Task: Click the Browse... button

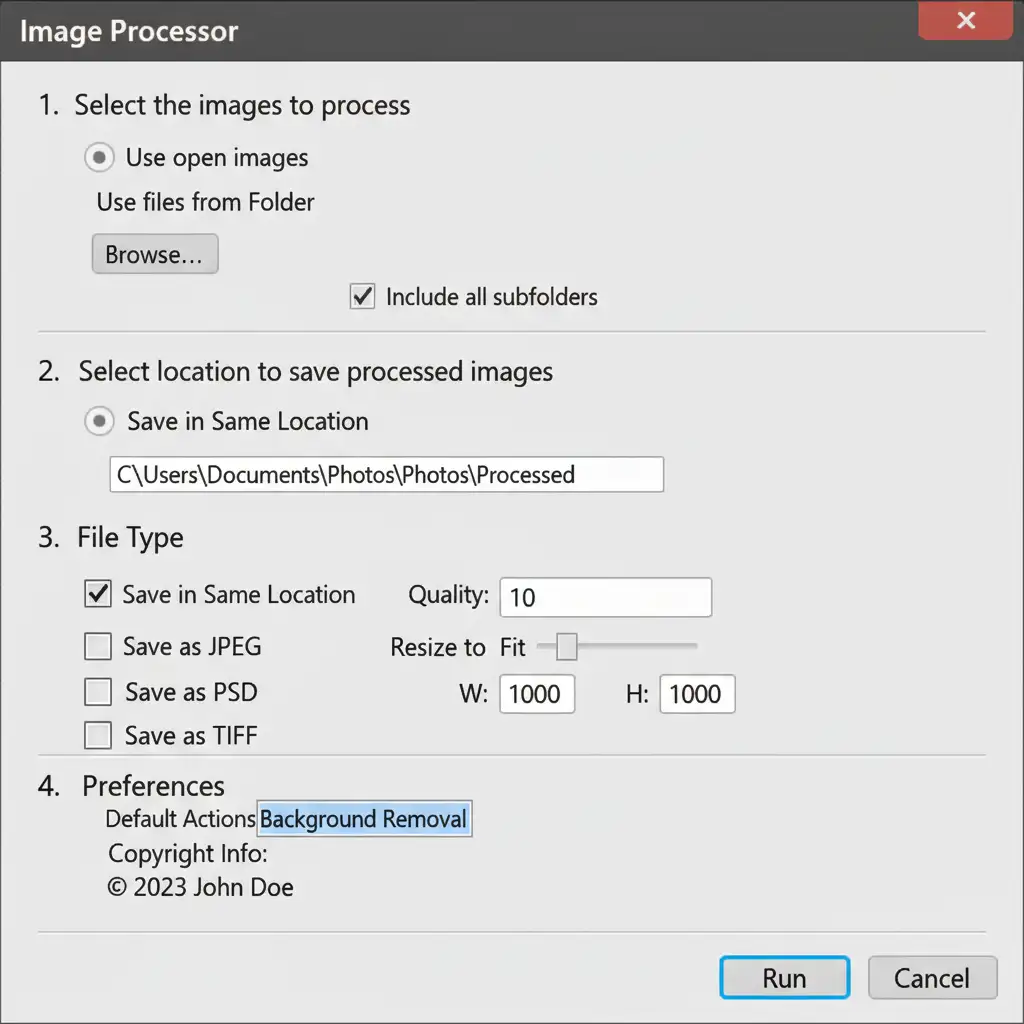Action: pos(154,255)
